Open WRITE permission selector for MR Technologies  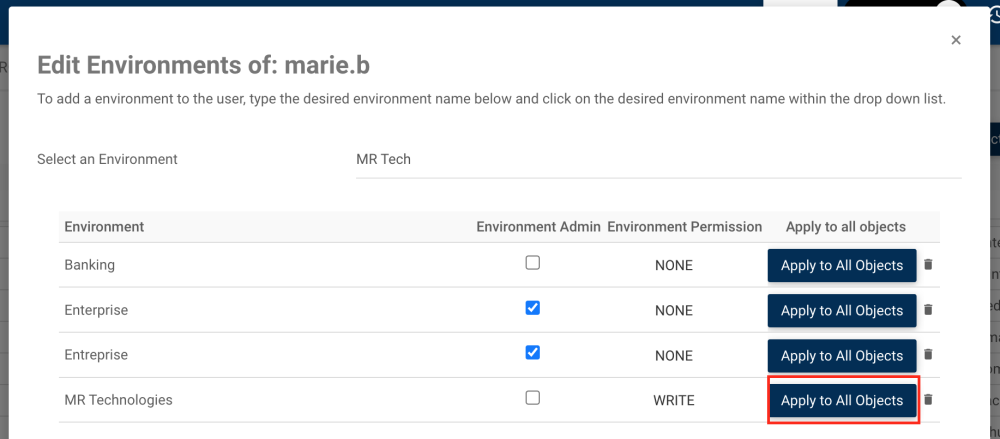674,401
